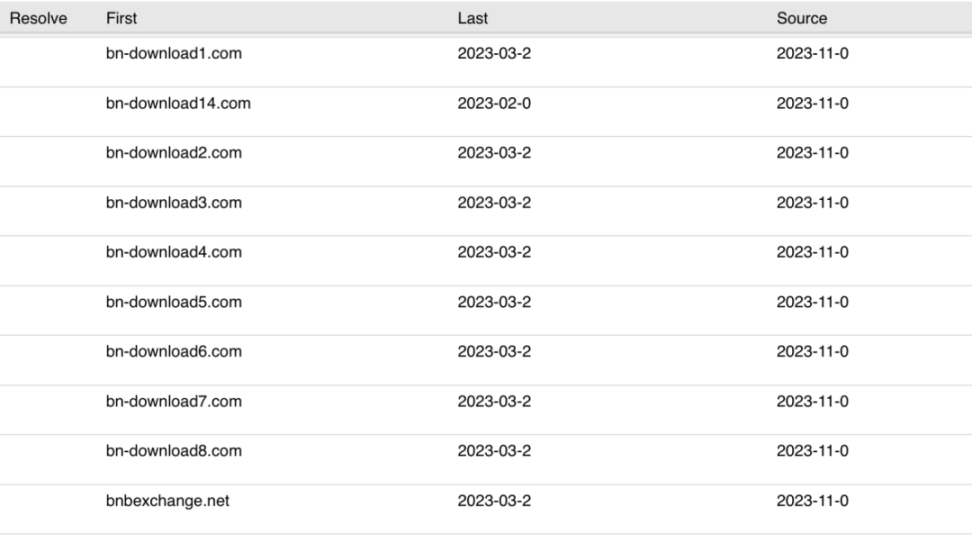Sort by the First column header
The width and height of the screenshot is (972, 535).
[x=122, y=18]
